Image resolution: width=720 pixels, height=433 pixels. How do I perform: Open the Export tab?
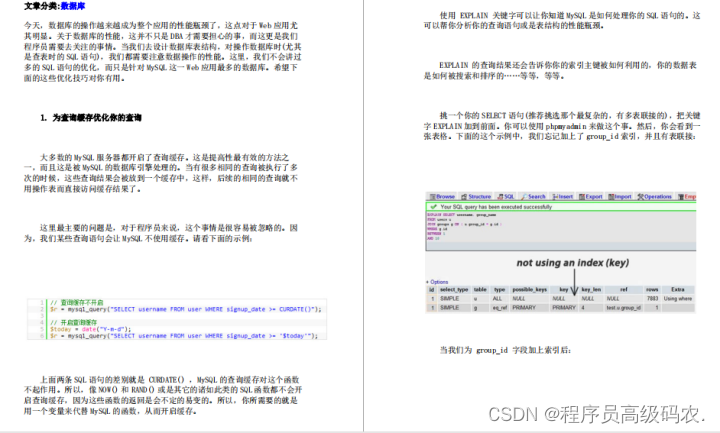pos(591,197)
